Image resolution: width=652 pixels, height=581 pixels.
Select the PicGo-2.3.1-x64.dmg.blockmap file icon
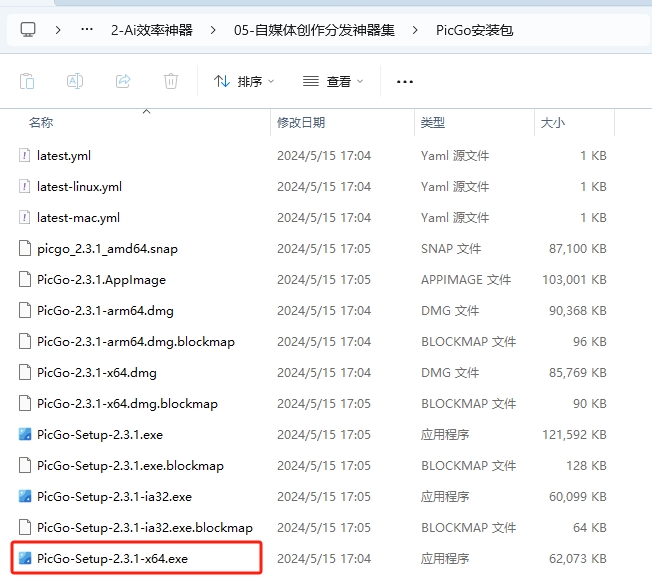[25, 403]
